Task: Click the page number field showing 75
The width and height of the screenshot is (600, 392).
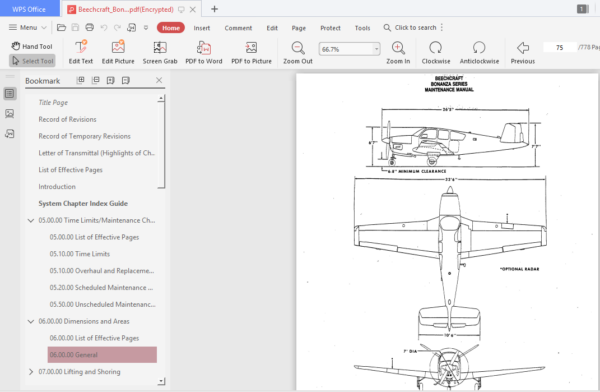Action: pos(559,47)
